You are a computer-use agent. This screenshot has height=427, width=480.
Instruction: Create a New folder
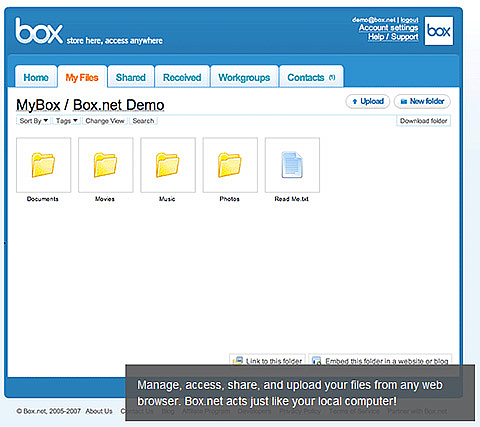(422, 101)
